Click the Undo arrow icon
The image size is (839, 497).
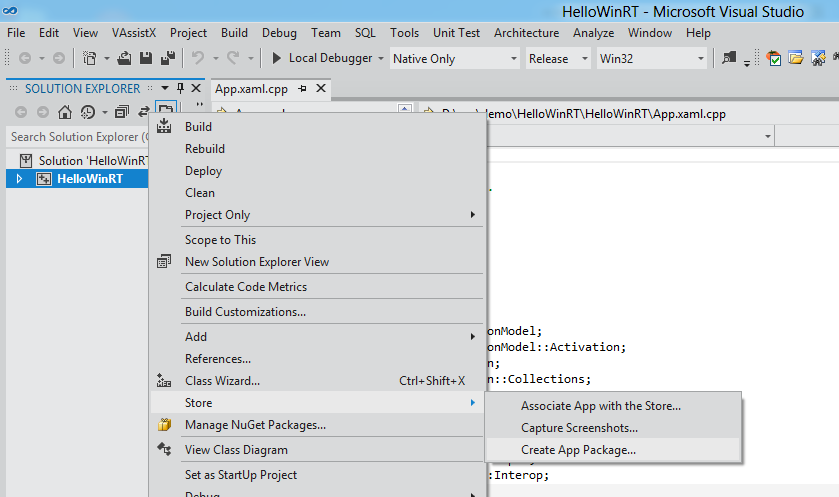coord(199,58)
